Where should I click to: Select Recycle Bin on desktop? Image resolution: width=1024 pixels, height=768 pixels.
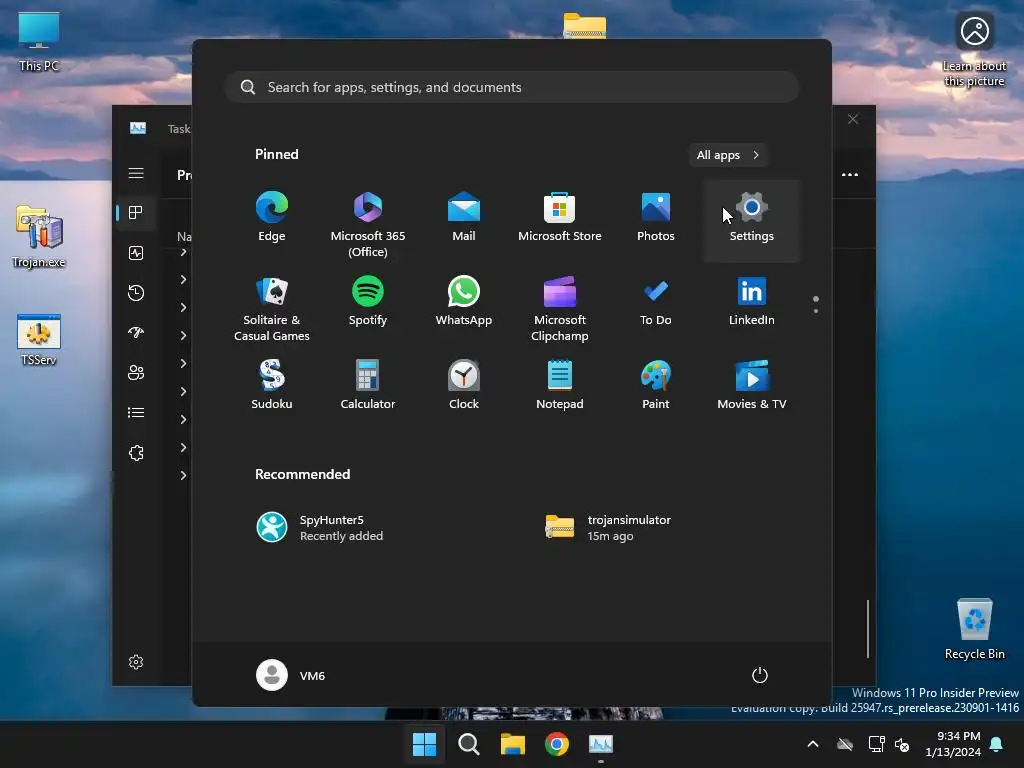(974, 630)
